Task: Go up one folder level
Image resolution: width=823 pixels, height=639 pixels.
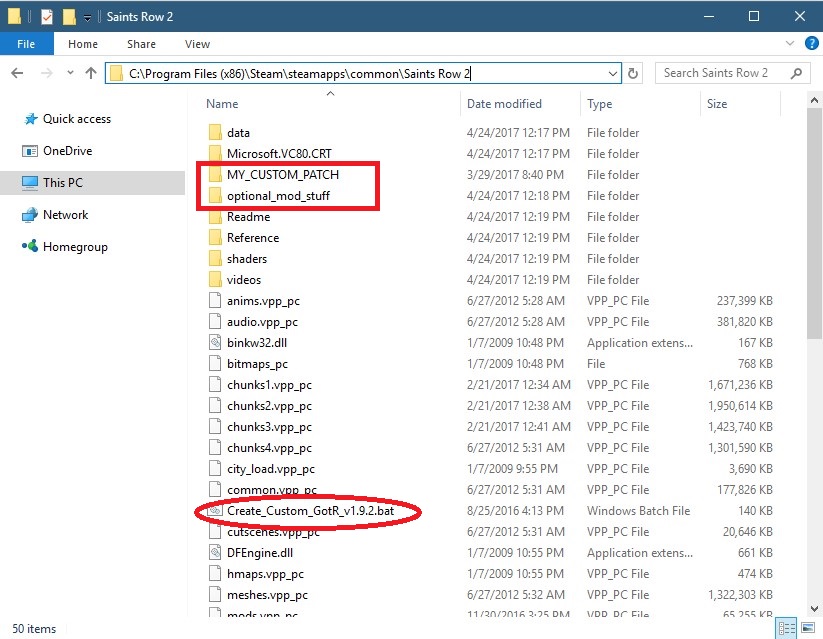Action: pos(91,73)
